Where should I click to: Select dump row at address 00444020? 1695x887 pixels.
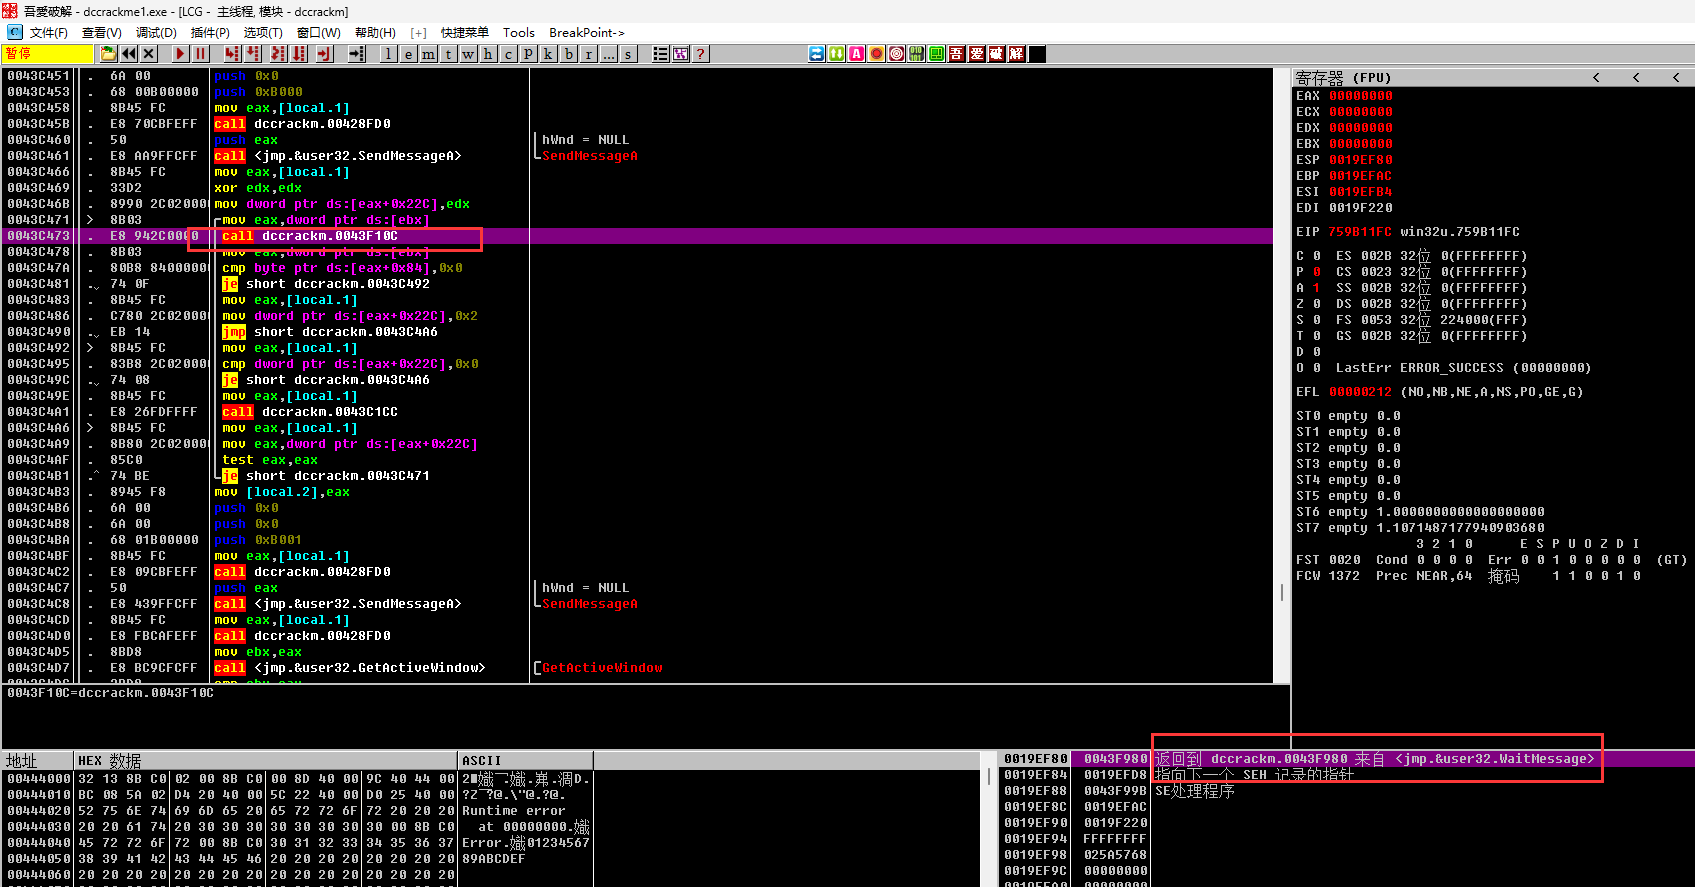300,811
